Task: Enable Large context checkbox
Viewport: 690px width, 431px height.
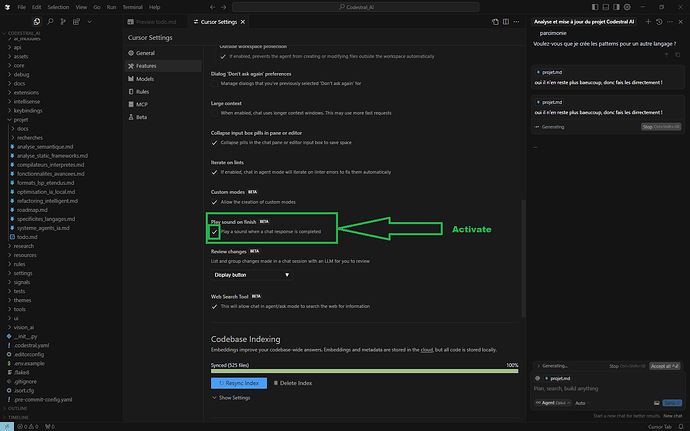Action: pyautogui.click(x=214, y=113)
